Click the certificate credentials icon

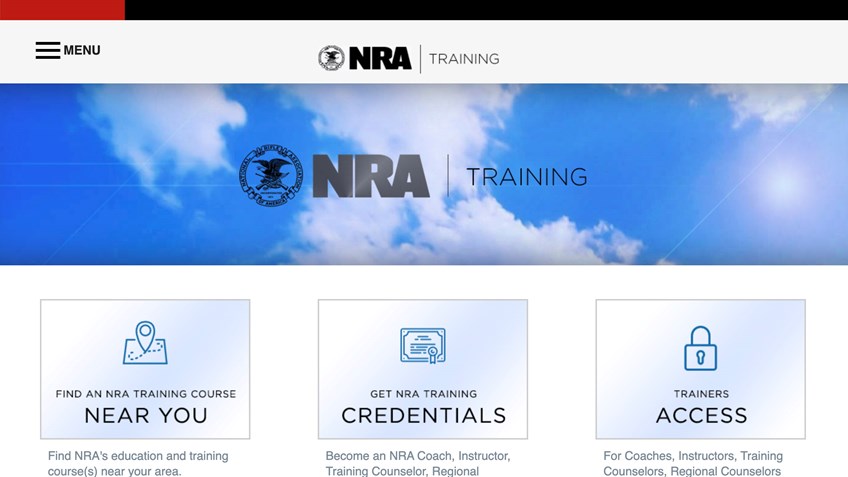pyautogui.click(x=423, y=345)
